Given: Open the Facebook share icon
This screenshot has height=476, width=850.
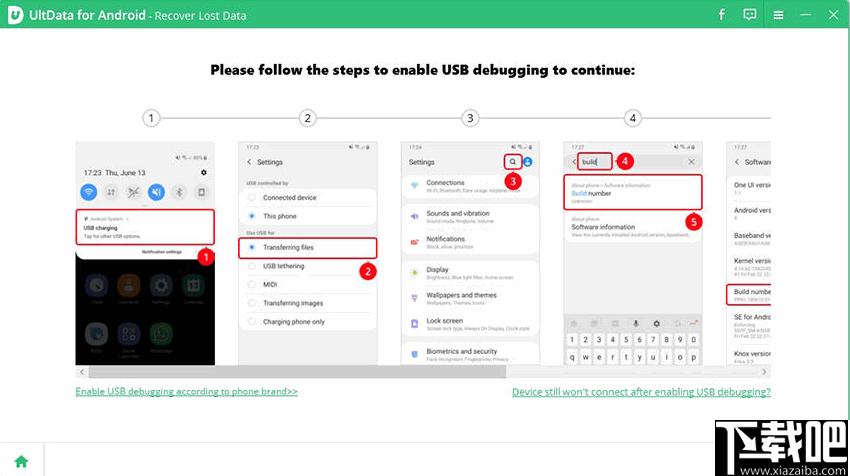Looking at the screenshot, I should tap(722, 15).
